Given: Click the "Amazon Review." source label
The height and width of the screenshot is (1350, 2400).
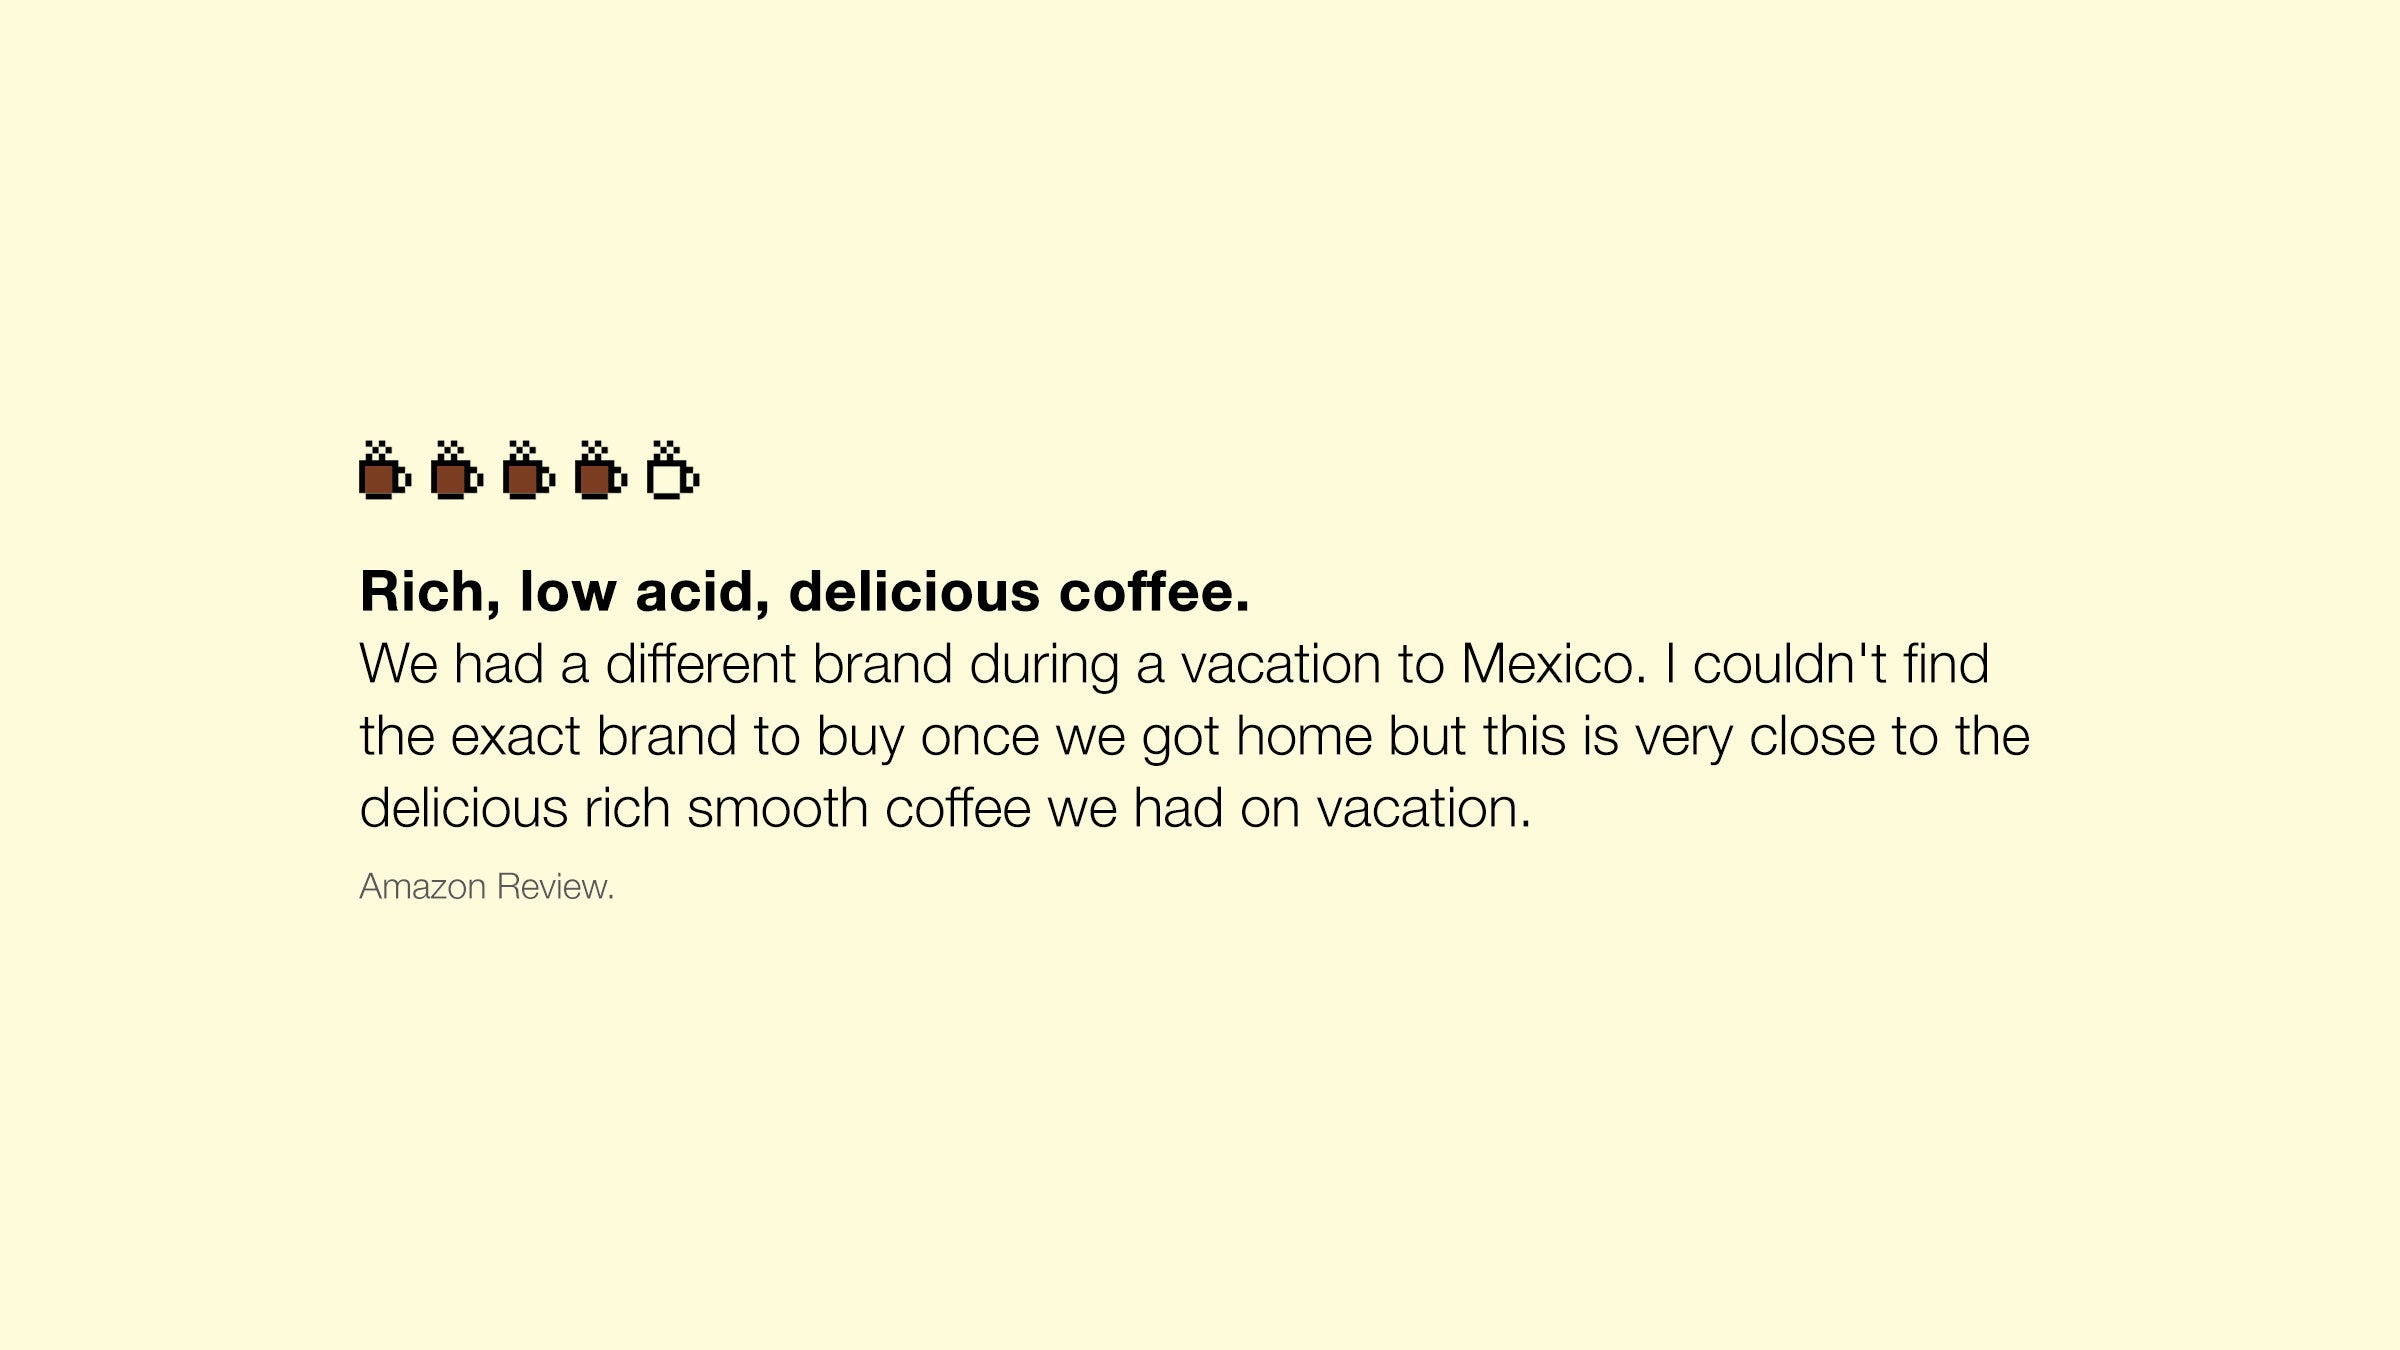Looking at the screenshot, I should [487, 887].
